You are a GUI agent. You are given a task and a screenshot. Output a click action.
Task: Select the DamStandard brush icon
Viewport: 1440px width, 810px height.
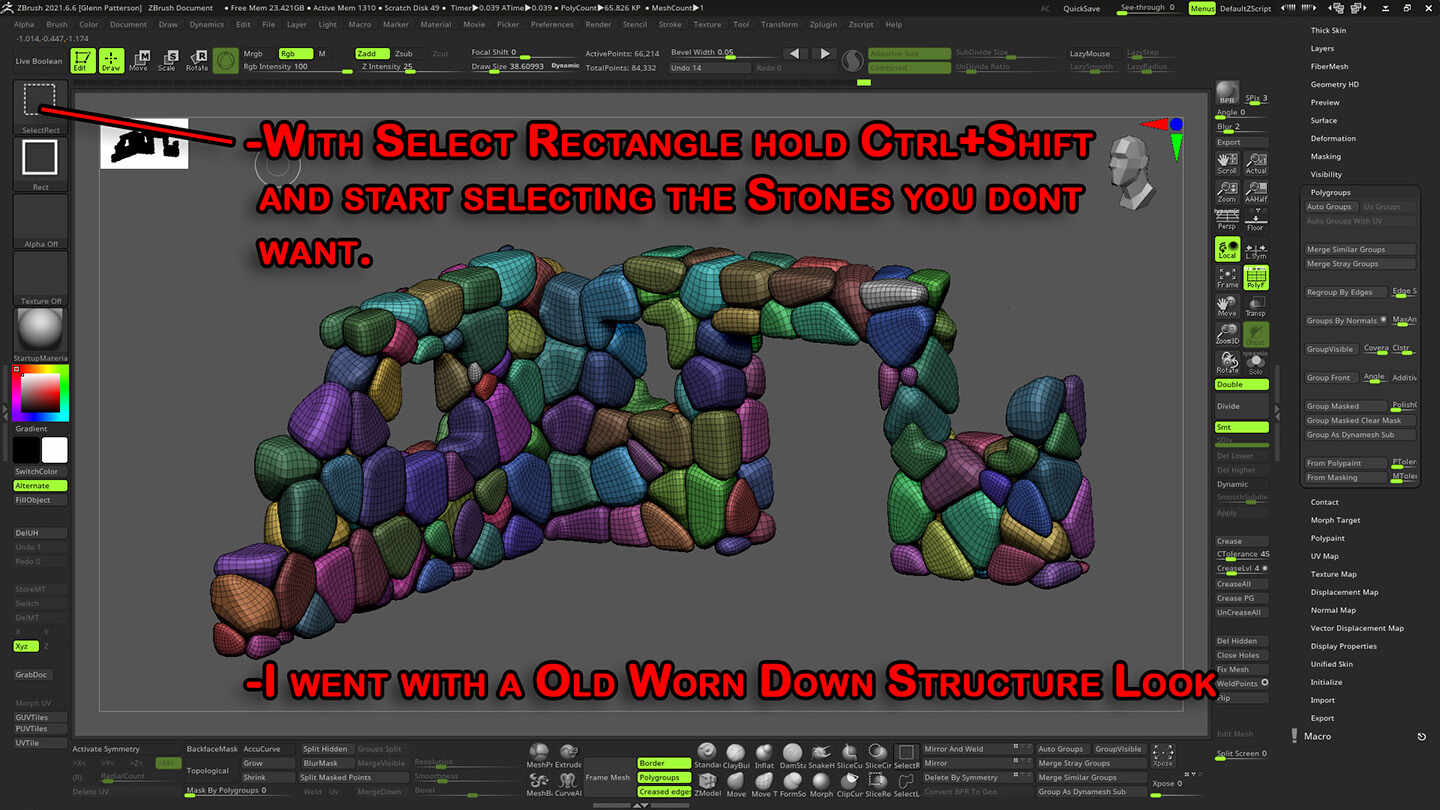(x=790, y=751)
